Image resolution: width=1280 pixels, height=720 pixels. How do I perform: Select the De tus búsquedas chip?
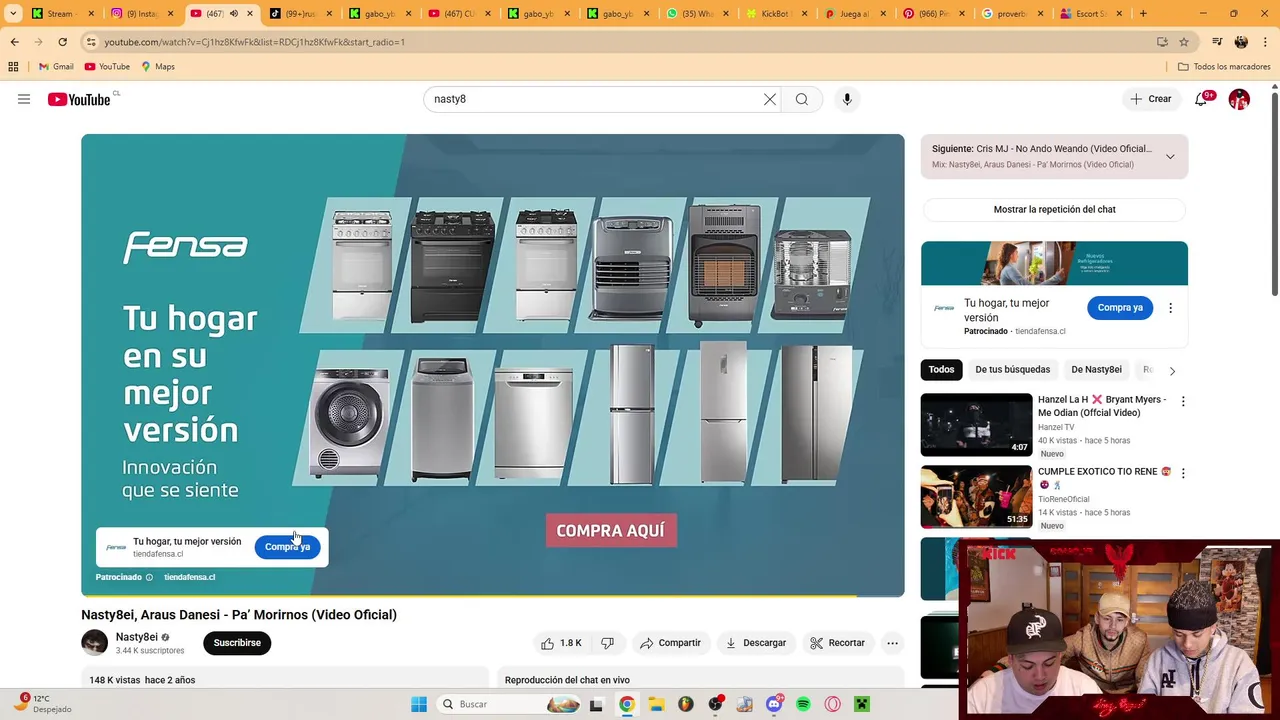(1012, 370)
